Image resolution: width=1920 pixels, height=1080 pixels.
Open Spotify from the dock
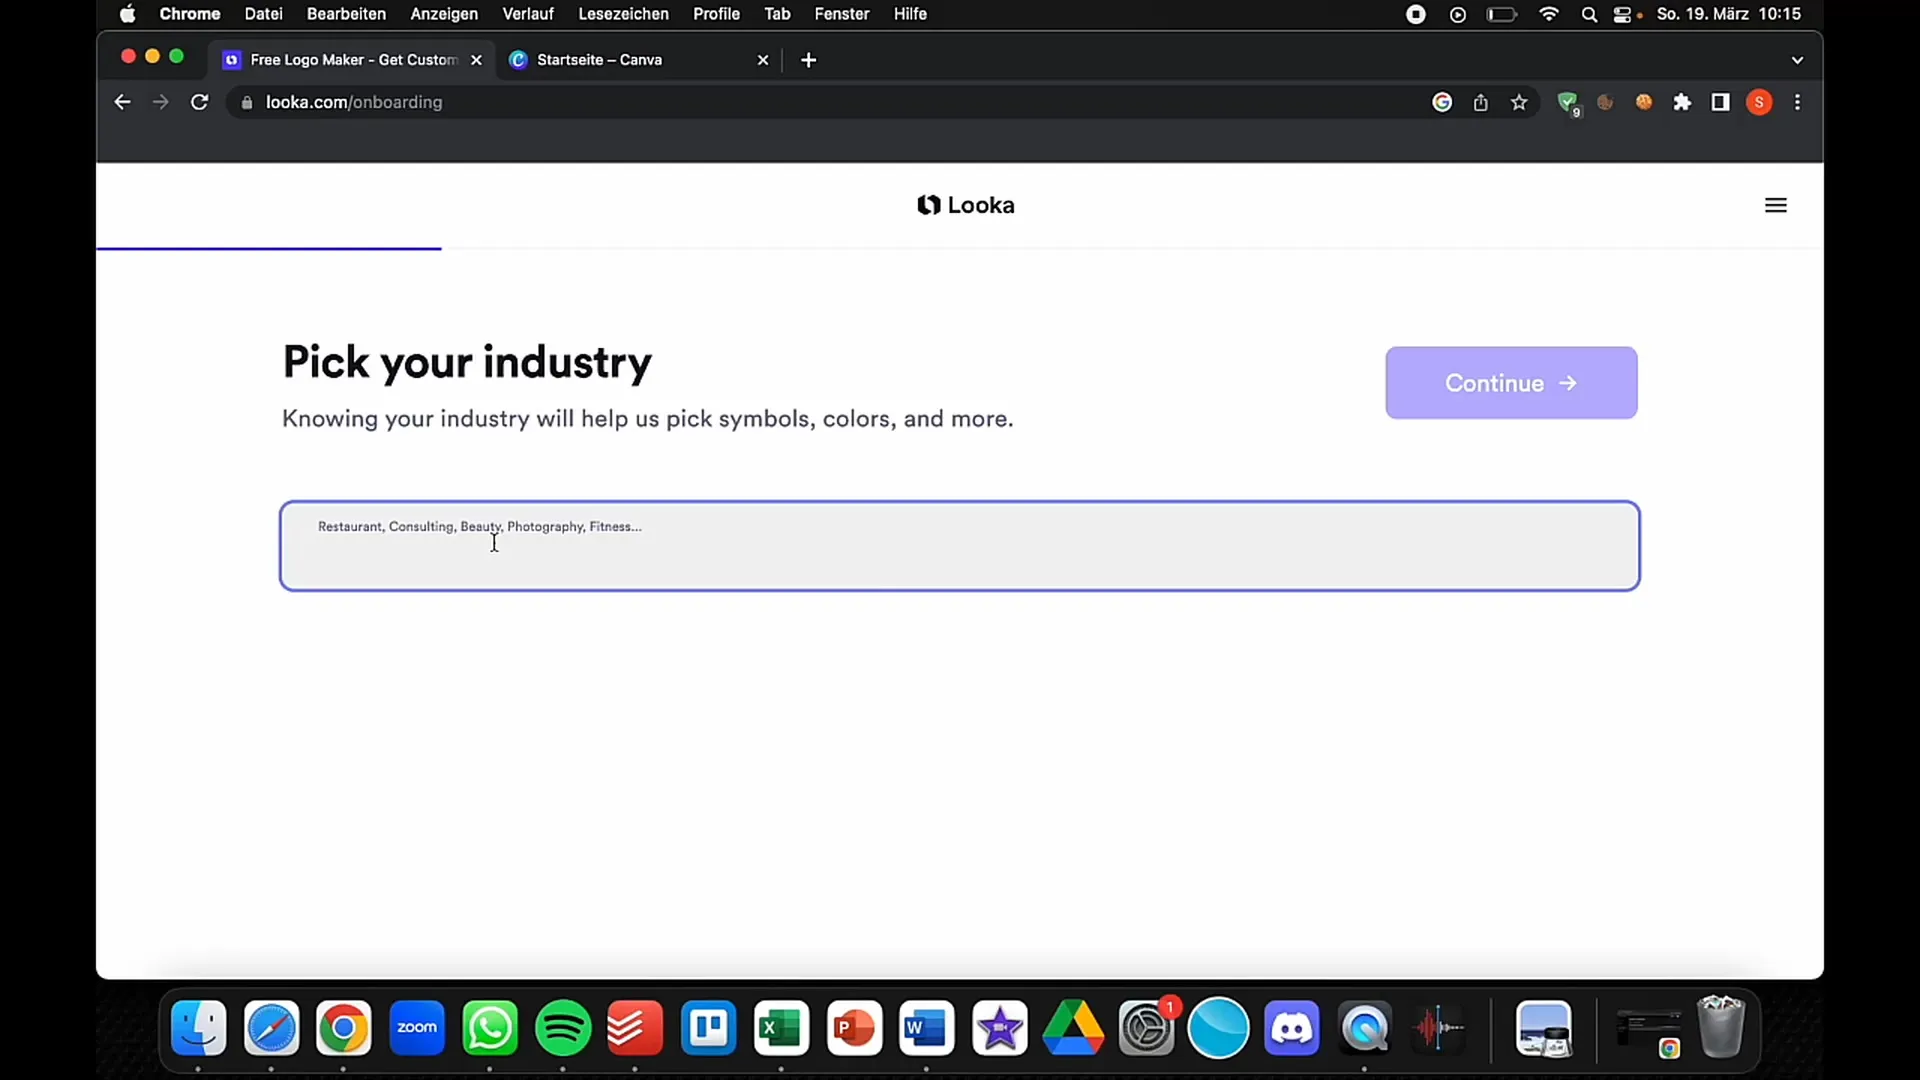click(563, 1028)
